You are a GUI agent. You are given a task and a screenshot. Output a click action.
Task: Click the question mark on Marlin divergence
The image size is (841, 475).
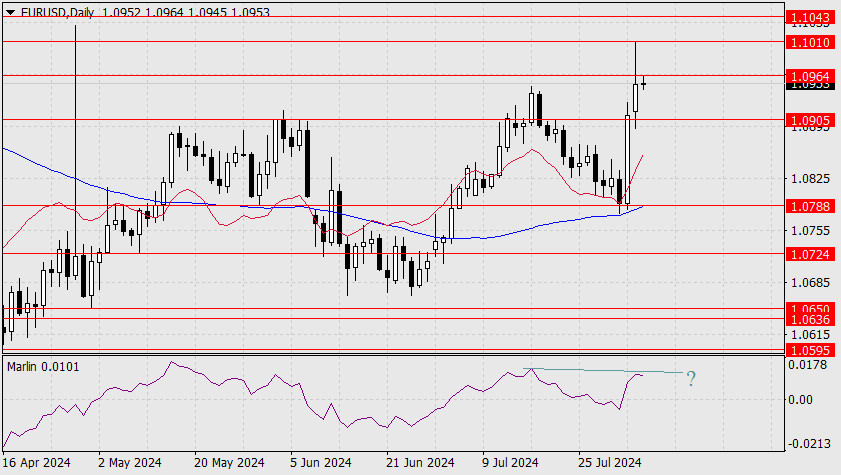691,378
